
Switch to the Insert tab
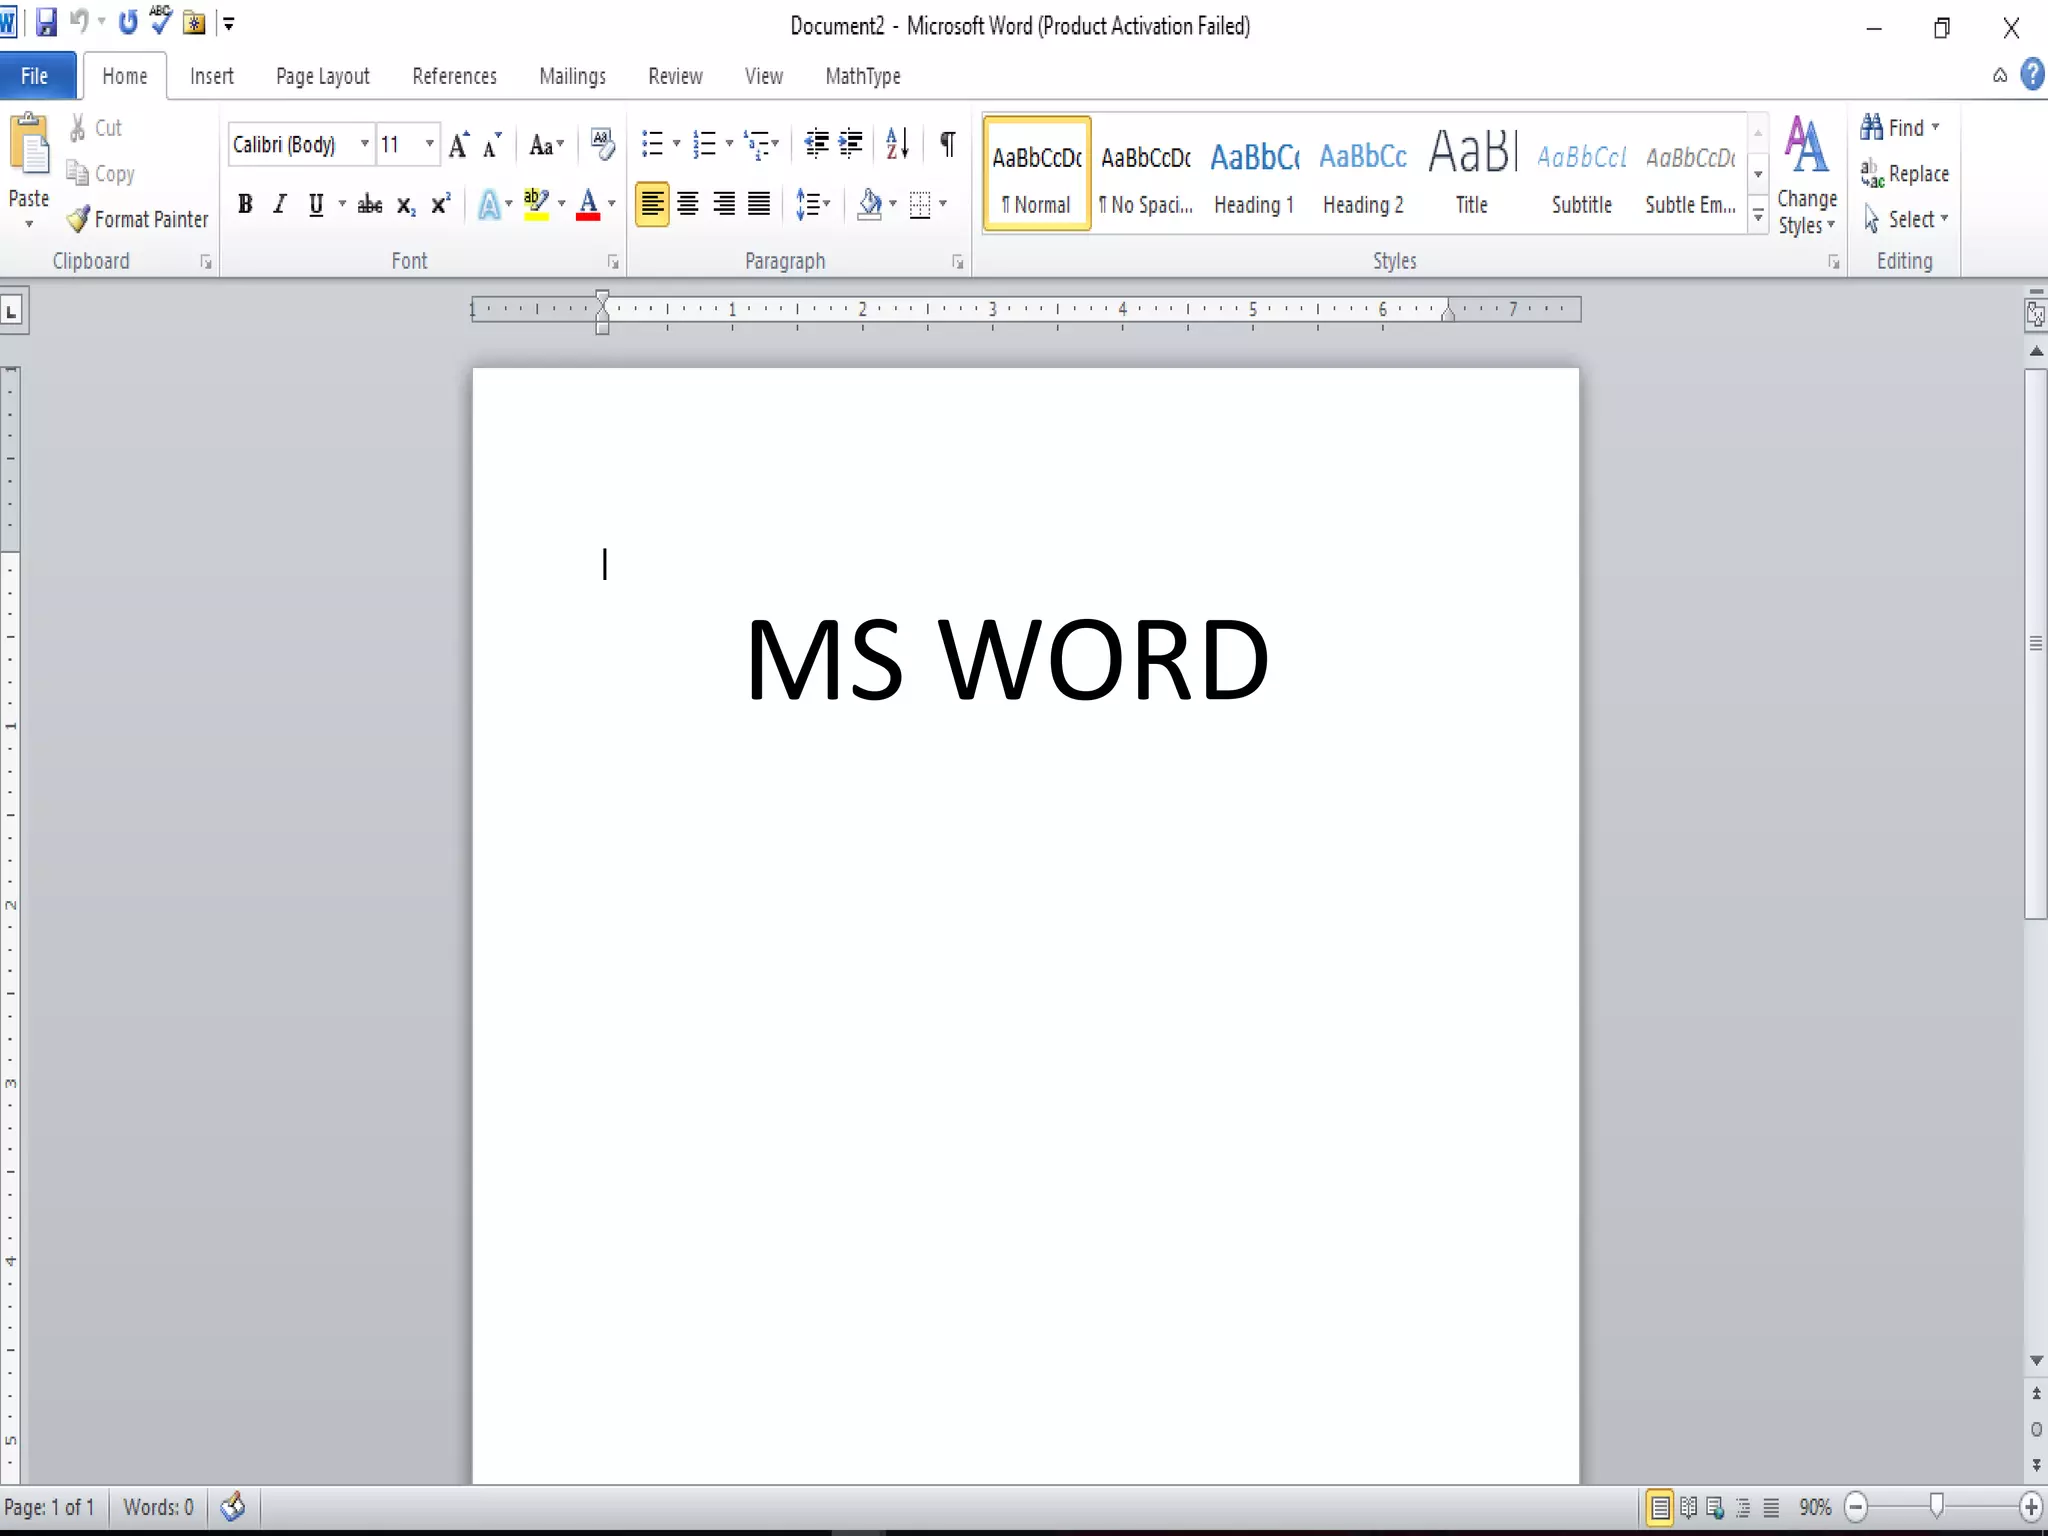[212, 76]
